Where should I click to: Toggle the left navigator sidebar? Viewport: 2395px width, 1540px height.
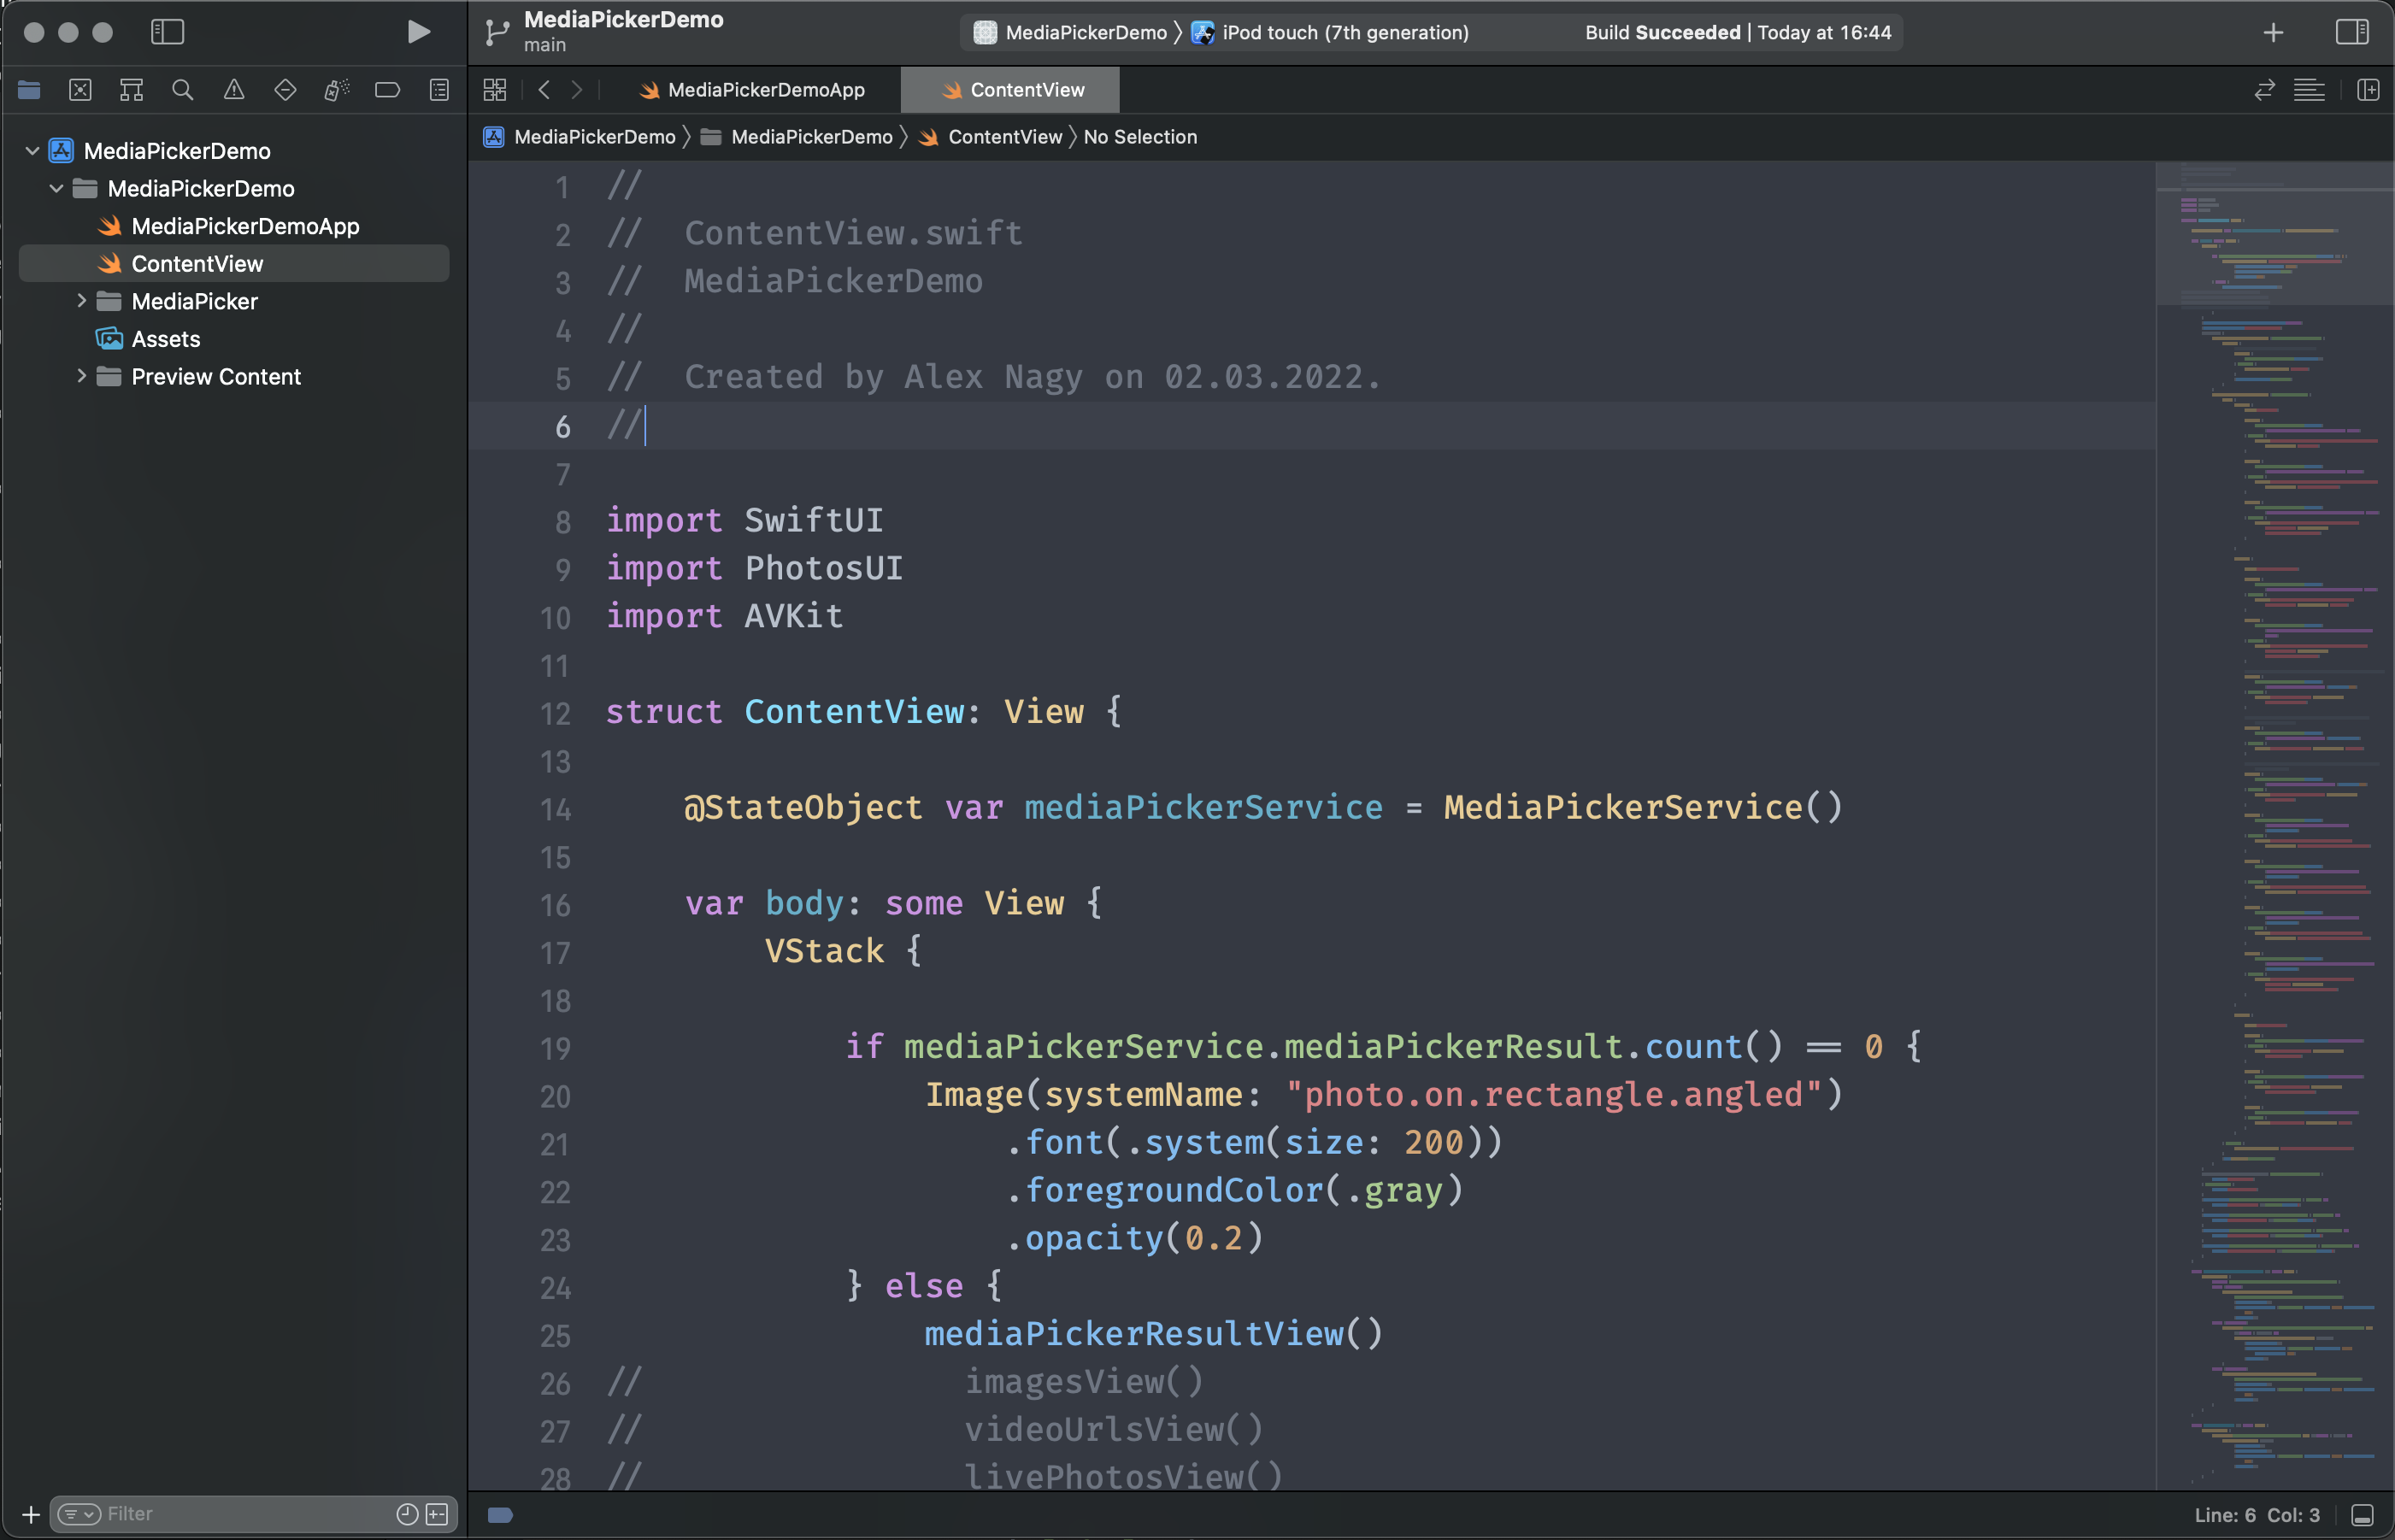(x=167, y=32)
